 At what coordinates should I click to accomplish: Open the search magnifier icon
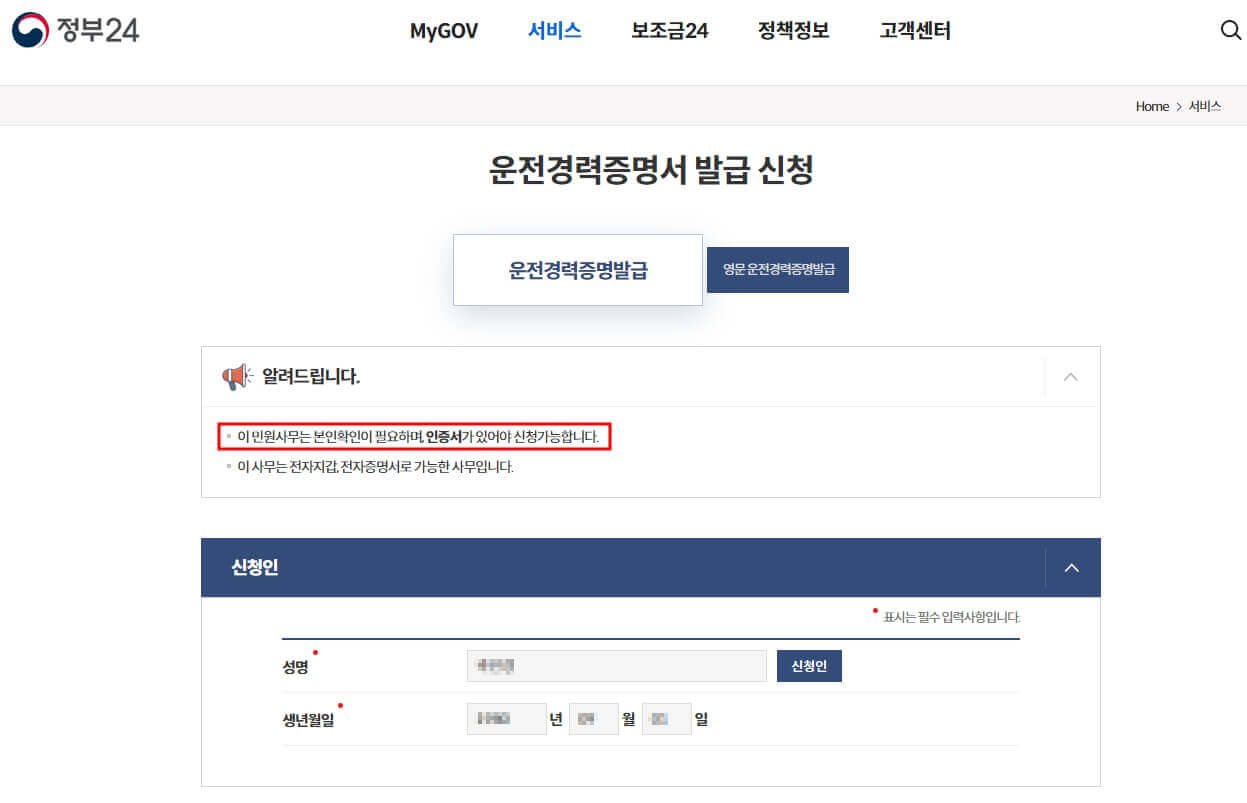[x=1229, y=30]
